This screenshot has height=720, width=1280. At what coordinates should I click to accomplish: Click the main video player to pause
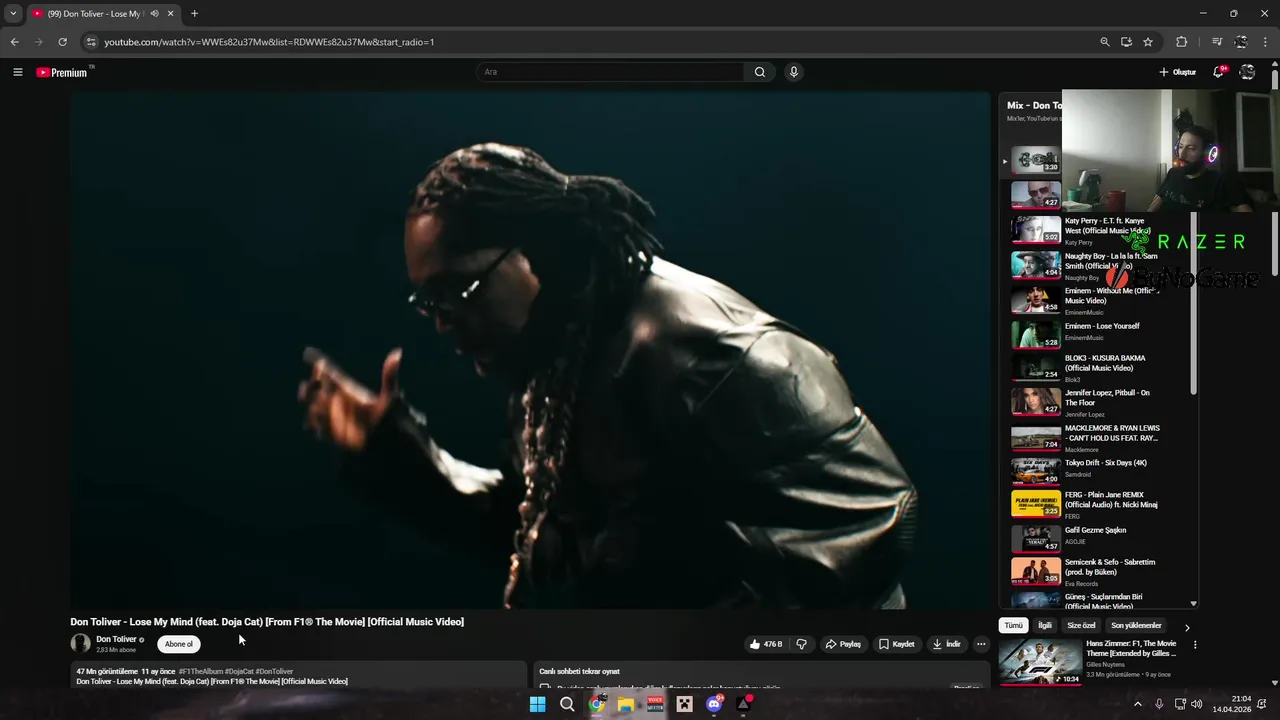(x=530, y=350)
